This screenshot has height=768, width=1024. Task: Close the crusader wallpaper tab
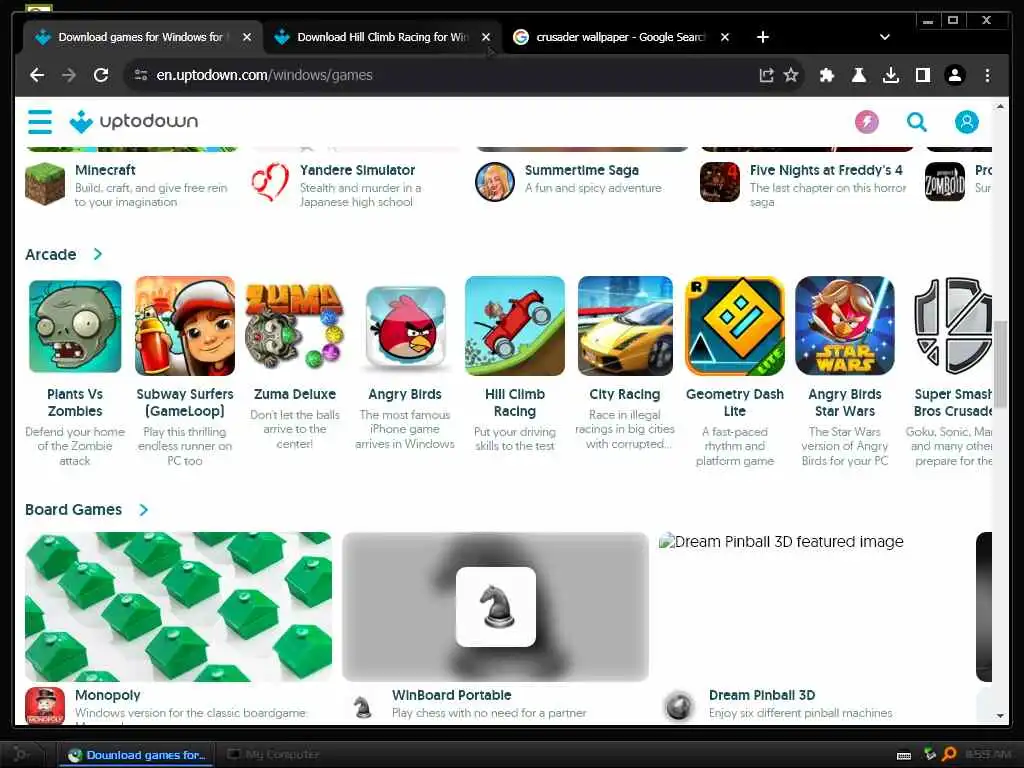tap(725, 37)
